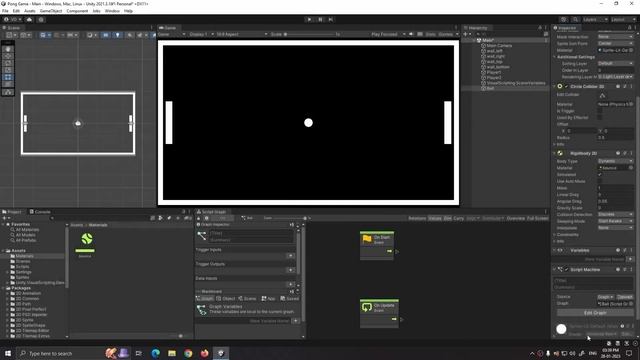Screen dimensions: 640x360
Task: Click the undo history icon in top right toolbar
Action: [564, 19]
